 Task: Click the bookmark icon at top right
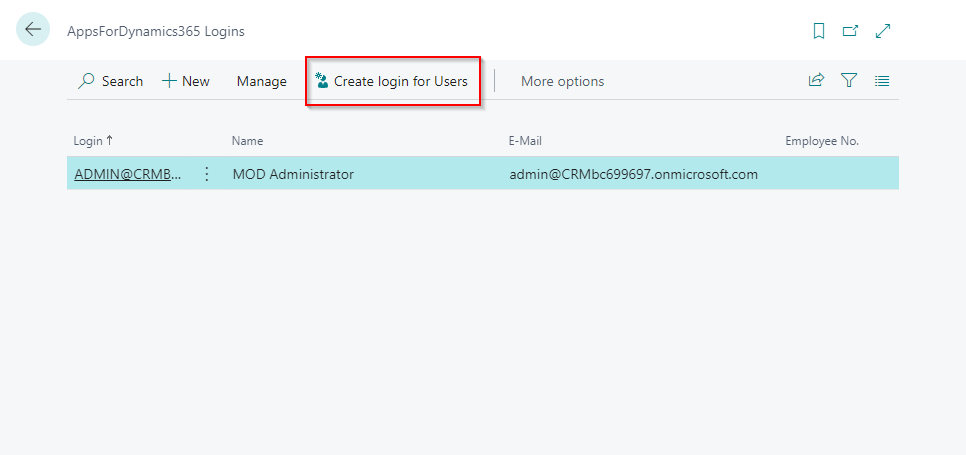click(819, 31)
